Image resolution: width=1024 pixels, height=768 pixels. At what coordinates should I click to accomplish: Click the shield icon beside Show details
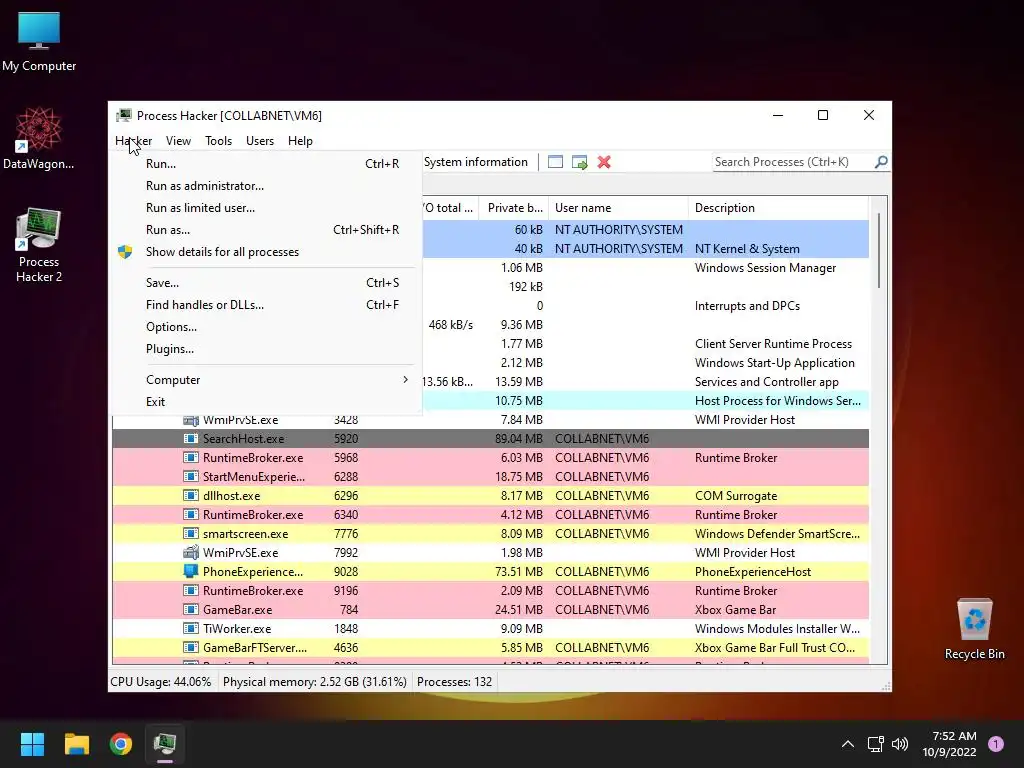coord(125,252)
